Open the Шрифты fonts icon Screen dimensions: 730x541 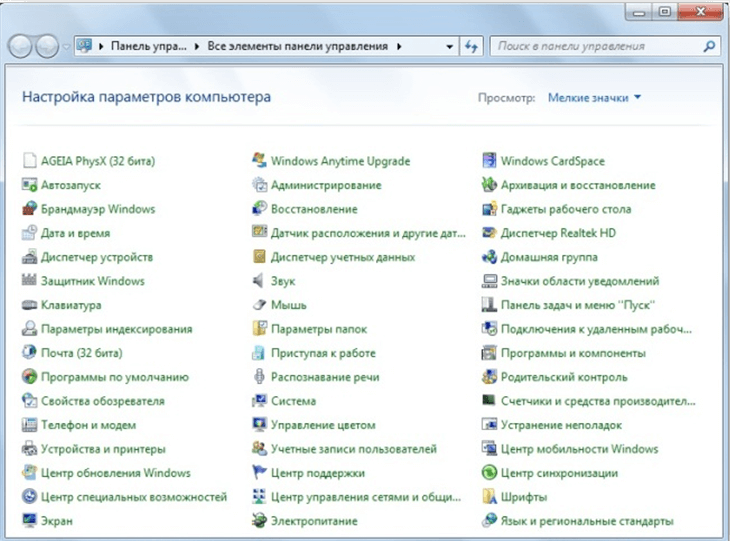click(x=489, y=497)
